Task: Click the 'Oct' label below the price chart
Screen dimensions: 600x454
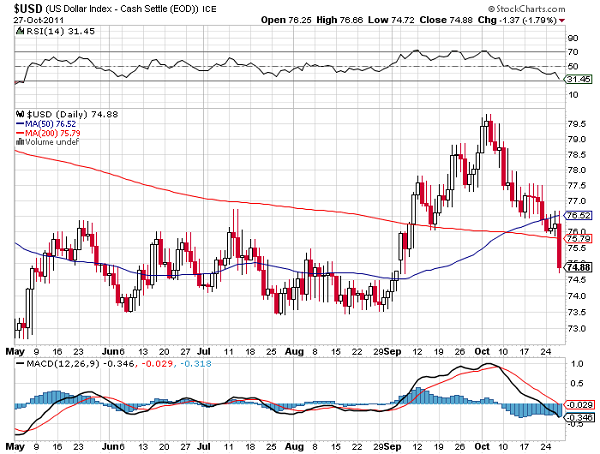Action: point(482,351)
